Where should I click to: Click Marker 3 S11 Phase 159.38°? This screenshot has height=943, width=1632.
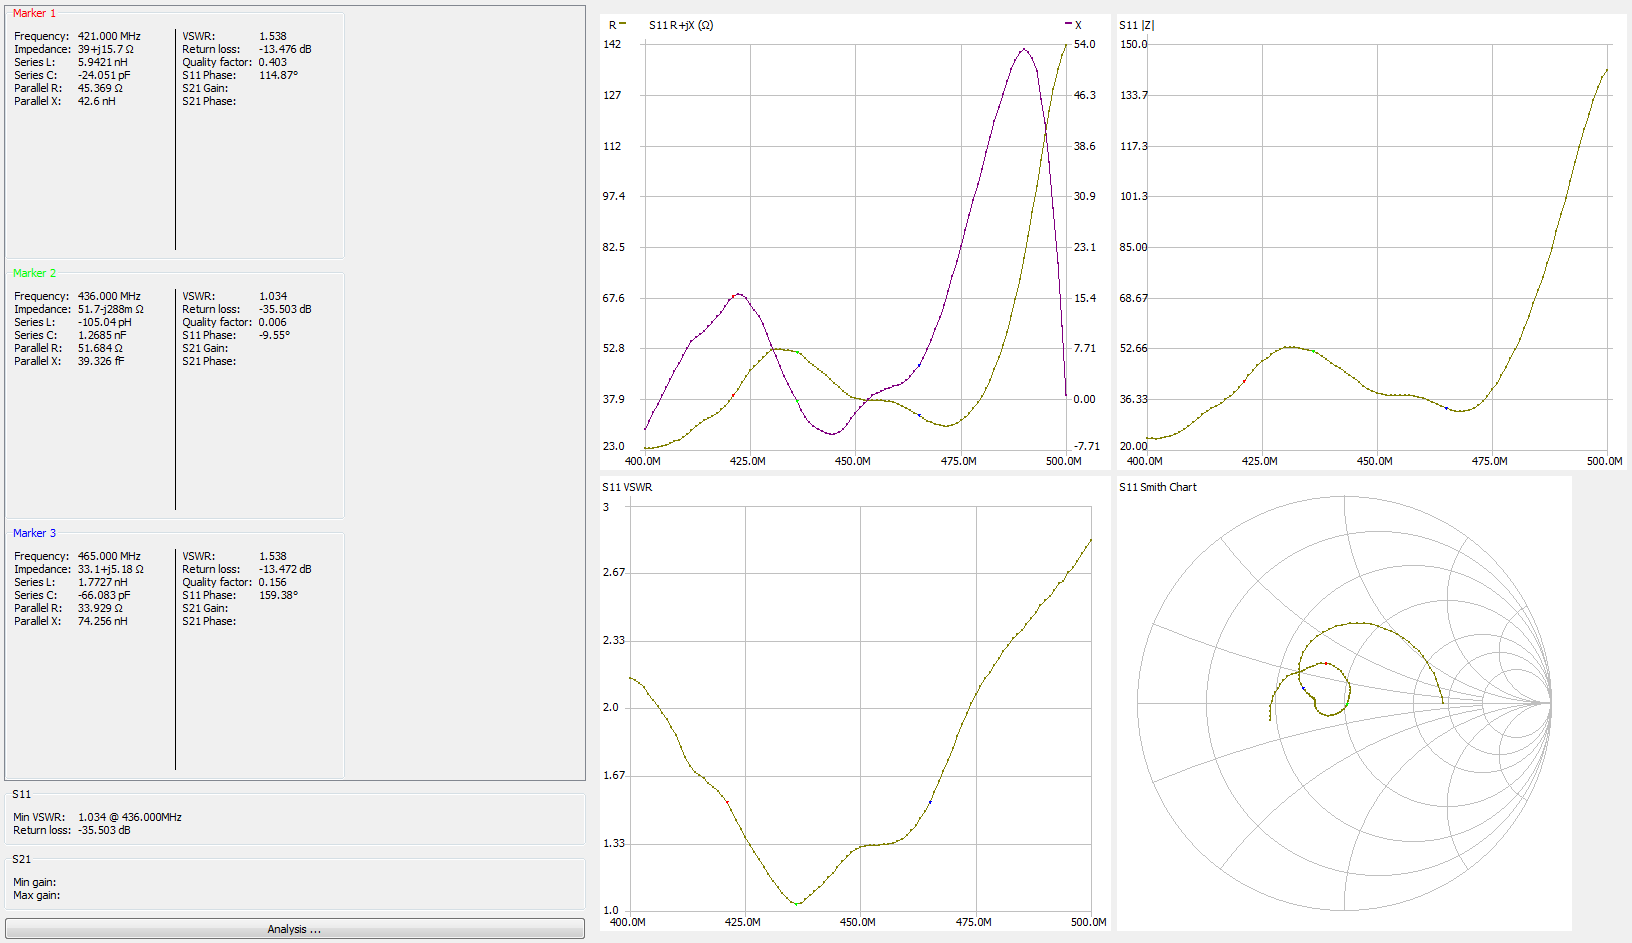pyautogui.click(x=278, y=595)
